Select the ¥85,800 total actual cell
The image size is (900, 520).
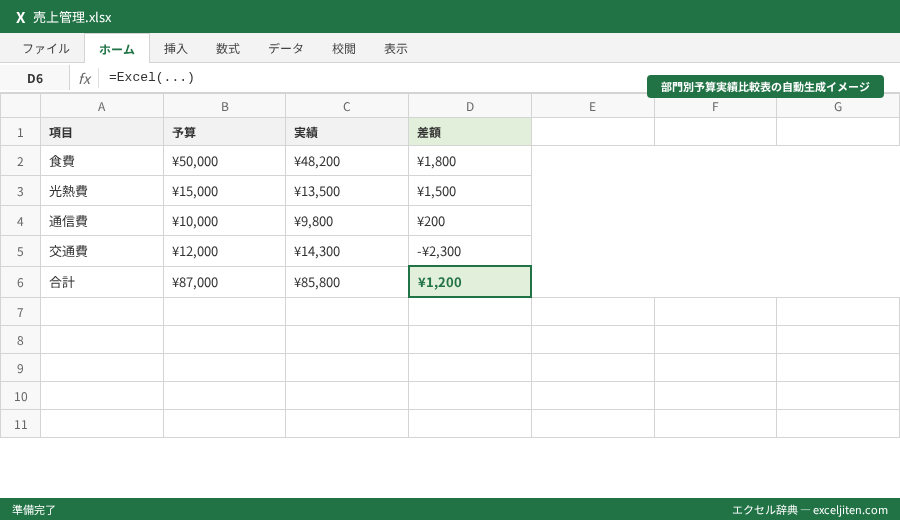click(x=347, y=282)
